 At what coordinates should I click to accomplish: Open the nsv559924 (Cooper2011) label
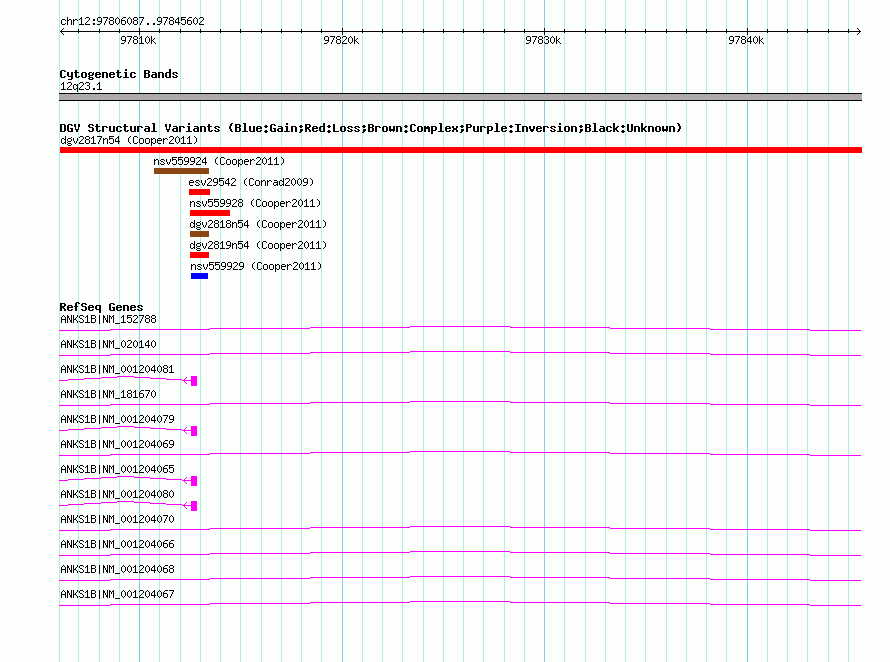coord(219,161)
